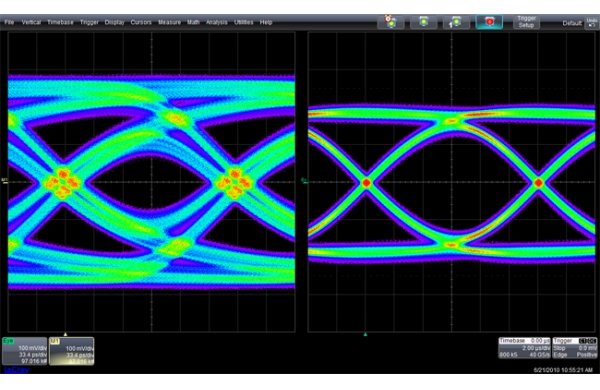Viewport: 600px width, 390px height.
Task: Open the Display menu
Action: point(114,23)
